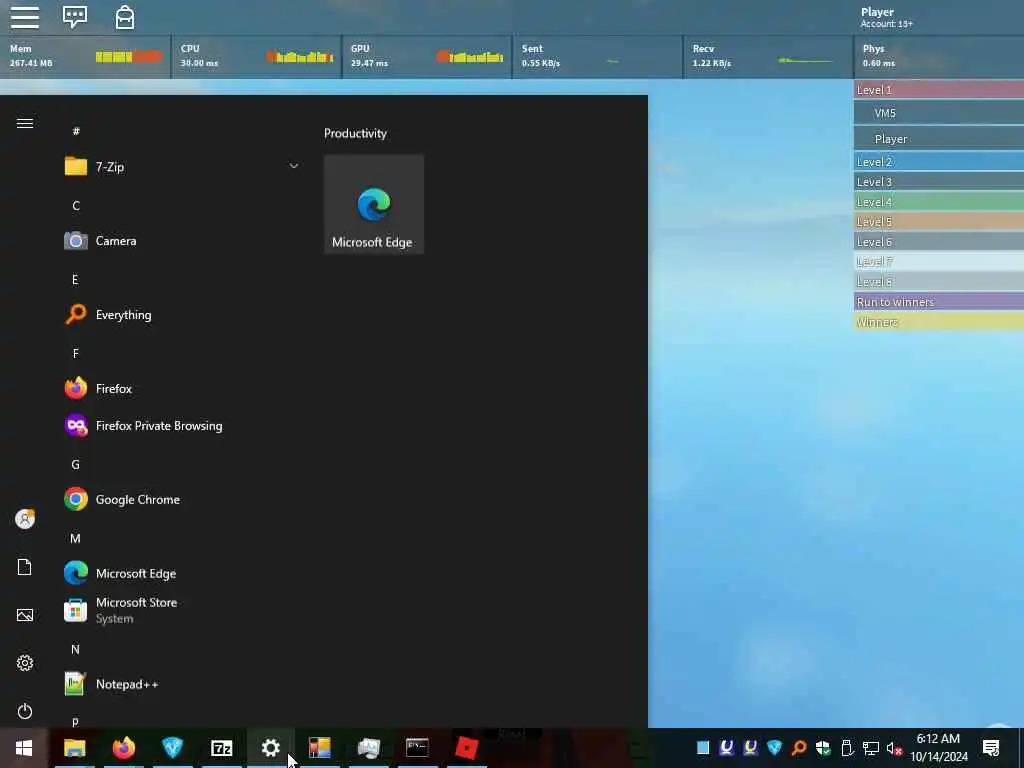Jump to letter G section header
The width and height of the screenshot is (1024, 768).
(x=76, y=464)
